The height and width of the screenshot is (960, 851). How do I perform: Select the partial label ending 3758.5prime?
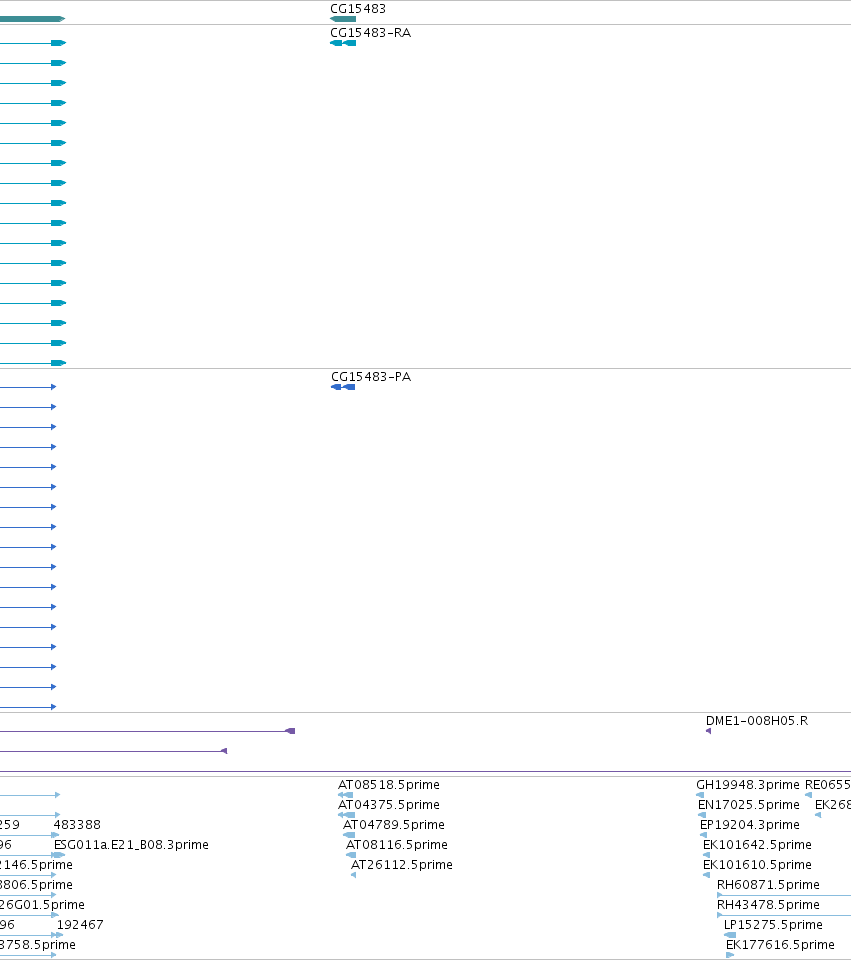pos(38,945)
